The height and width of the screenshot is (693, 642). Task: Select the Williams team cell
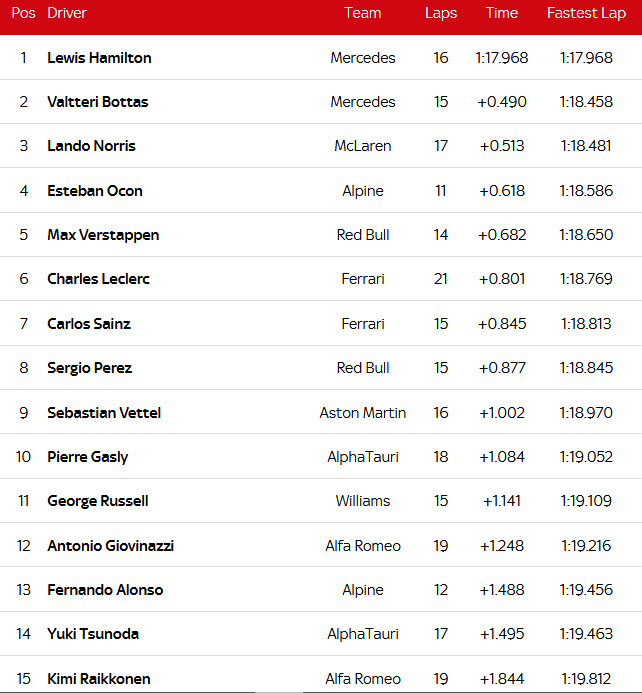[362, 501]
